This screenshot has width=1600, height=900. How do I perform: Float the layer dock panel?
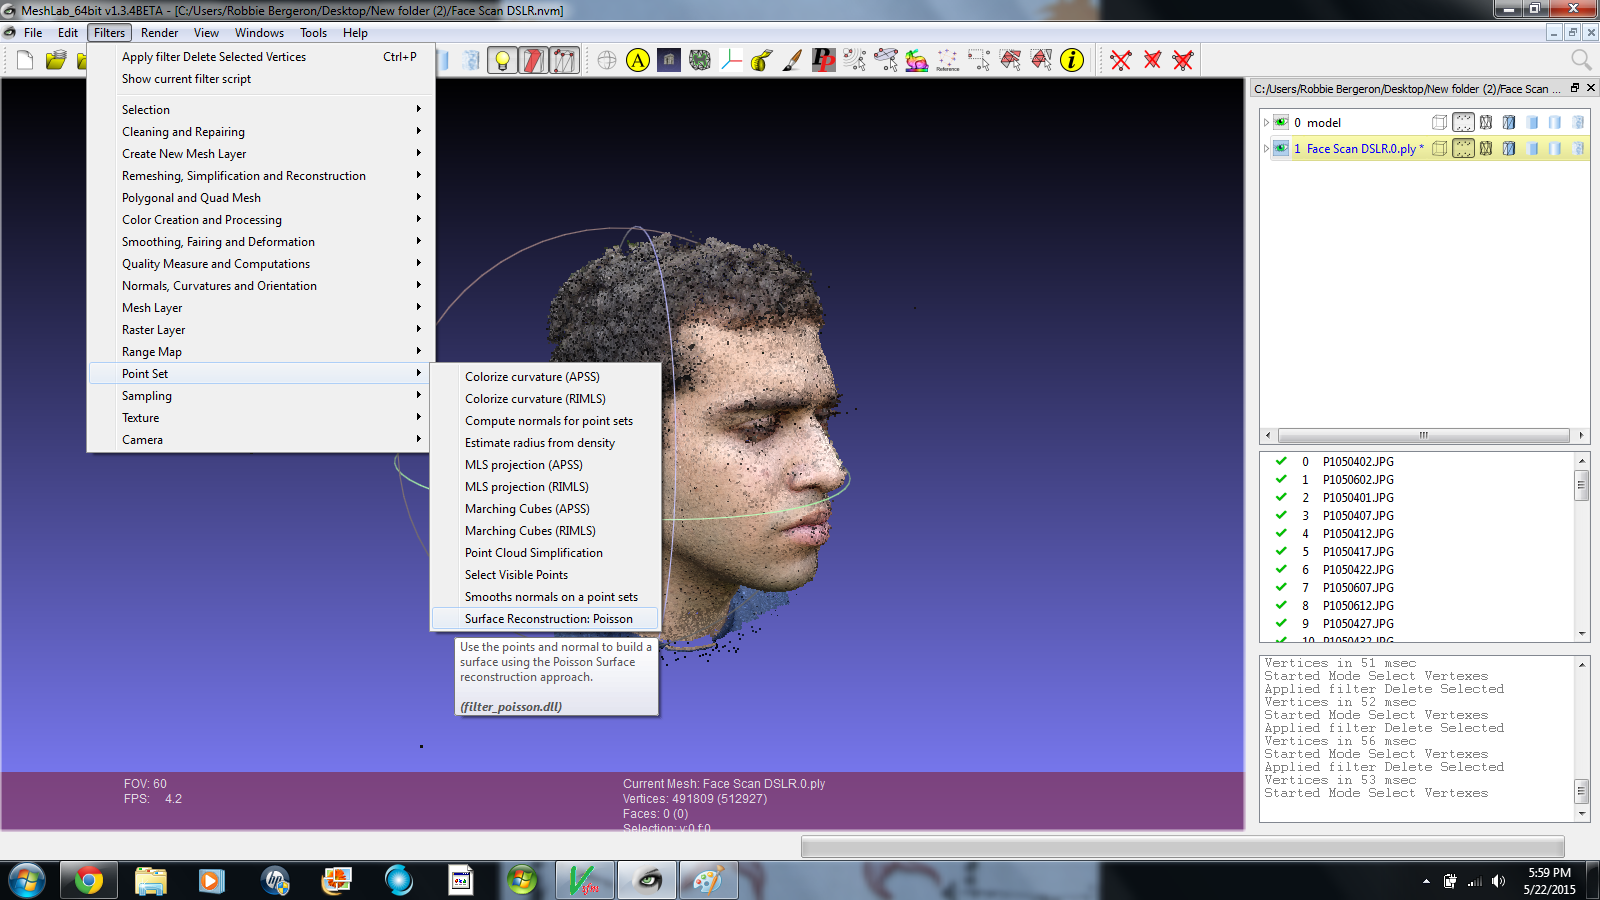pos(1575,88)
